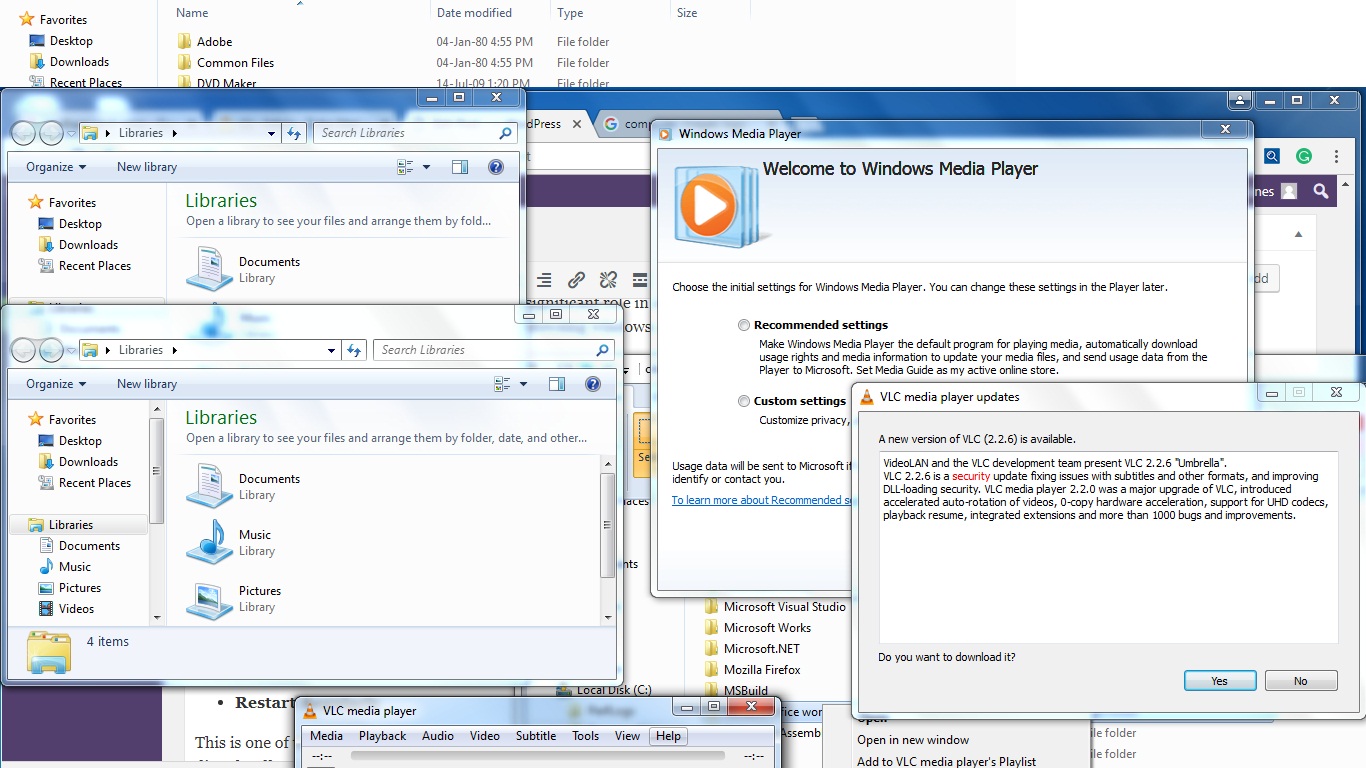Open Chrome's three-dot menu
Viewport: 1366px width, 768px height.
(x=1337, y=156)
